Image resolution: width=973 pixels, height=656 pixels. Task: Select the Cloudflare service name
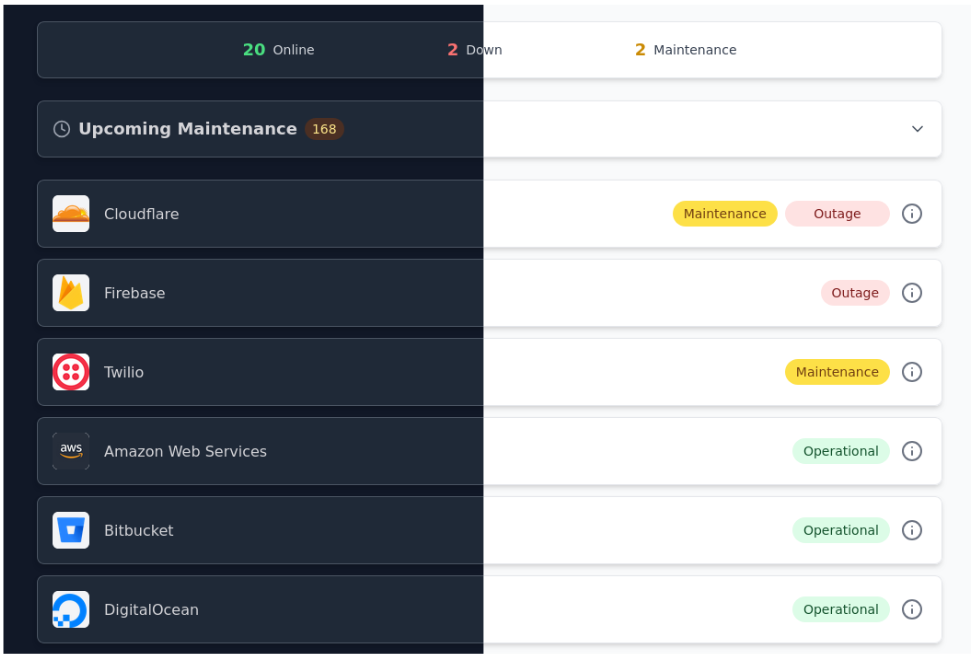tap(141, 214)
